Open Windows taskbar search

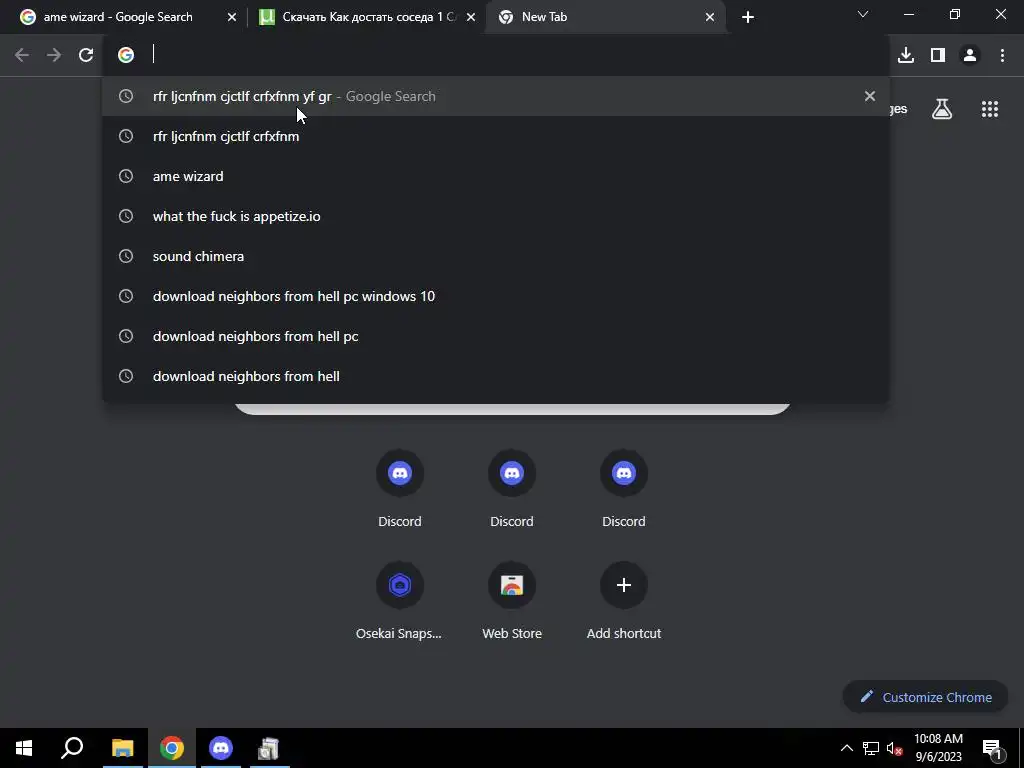pos(72,748)
